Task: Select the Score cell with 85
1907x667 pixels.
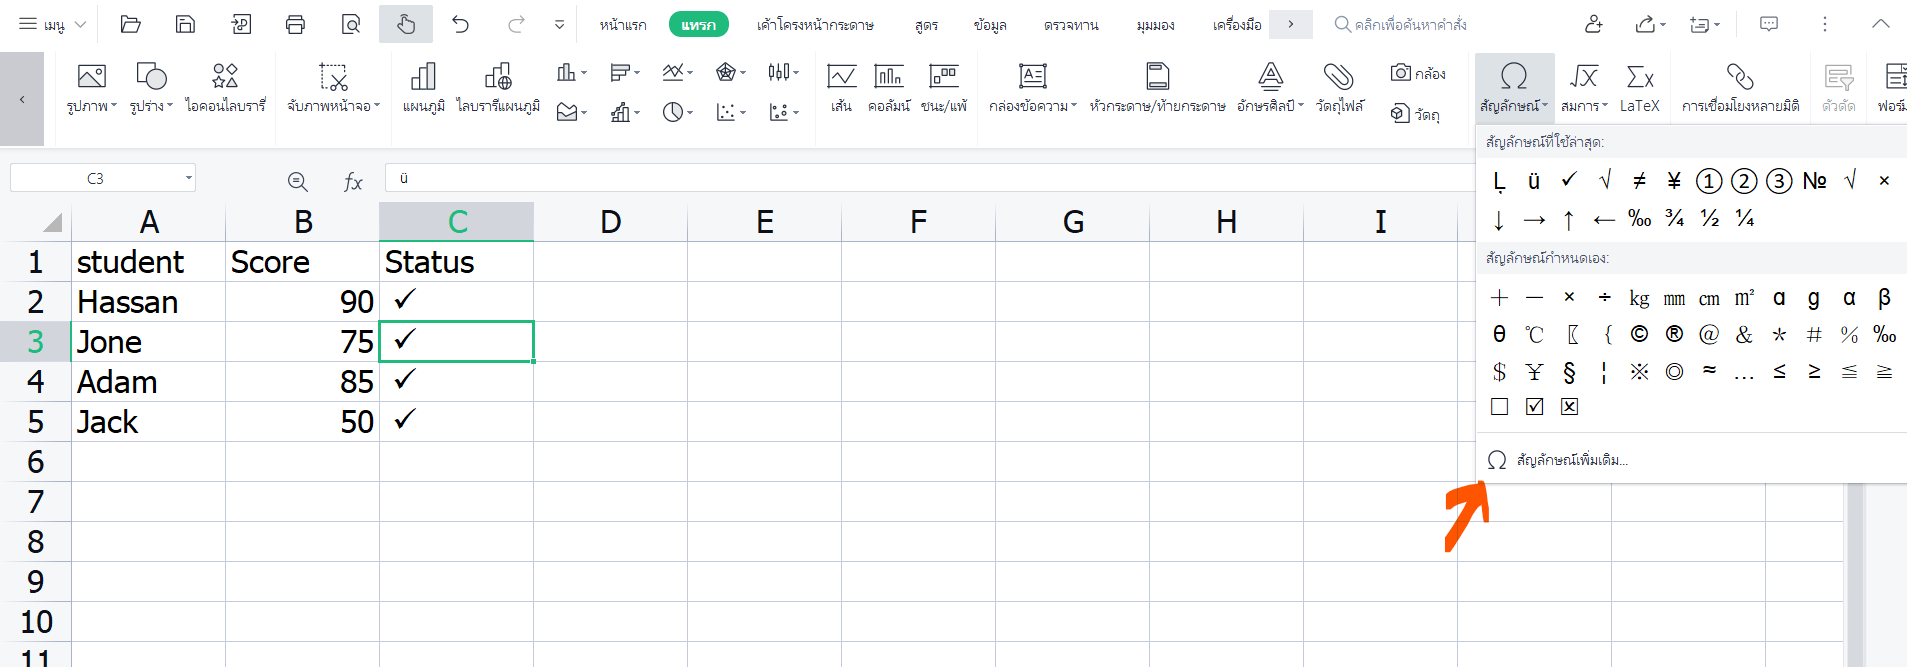Action: click(x=302, y=381)
